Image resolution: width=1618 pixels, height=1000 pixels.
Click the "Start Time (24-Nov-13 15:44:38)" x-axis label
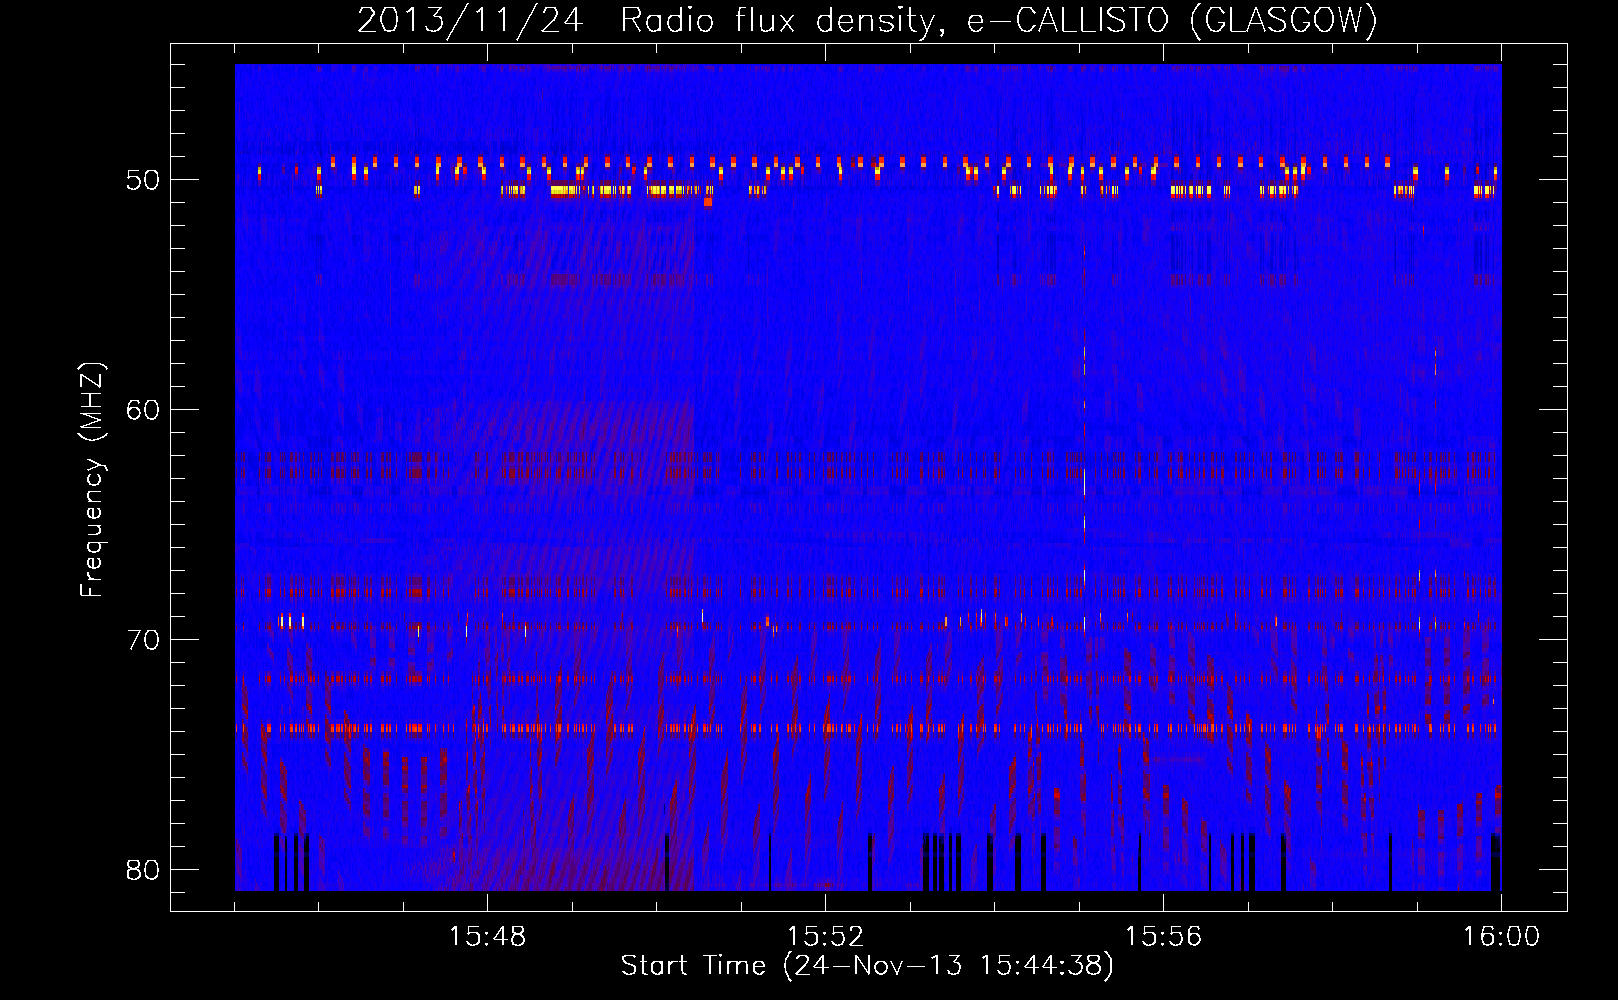point(867,966)
